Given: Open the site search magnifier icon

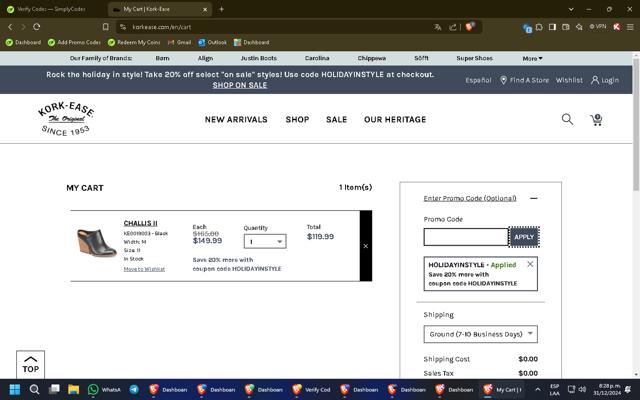Looking at the screenshot, I should [x=567, y=119].
